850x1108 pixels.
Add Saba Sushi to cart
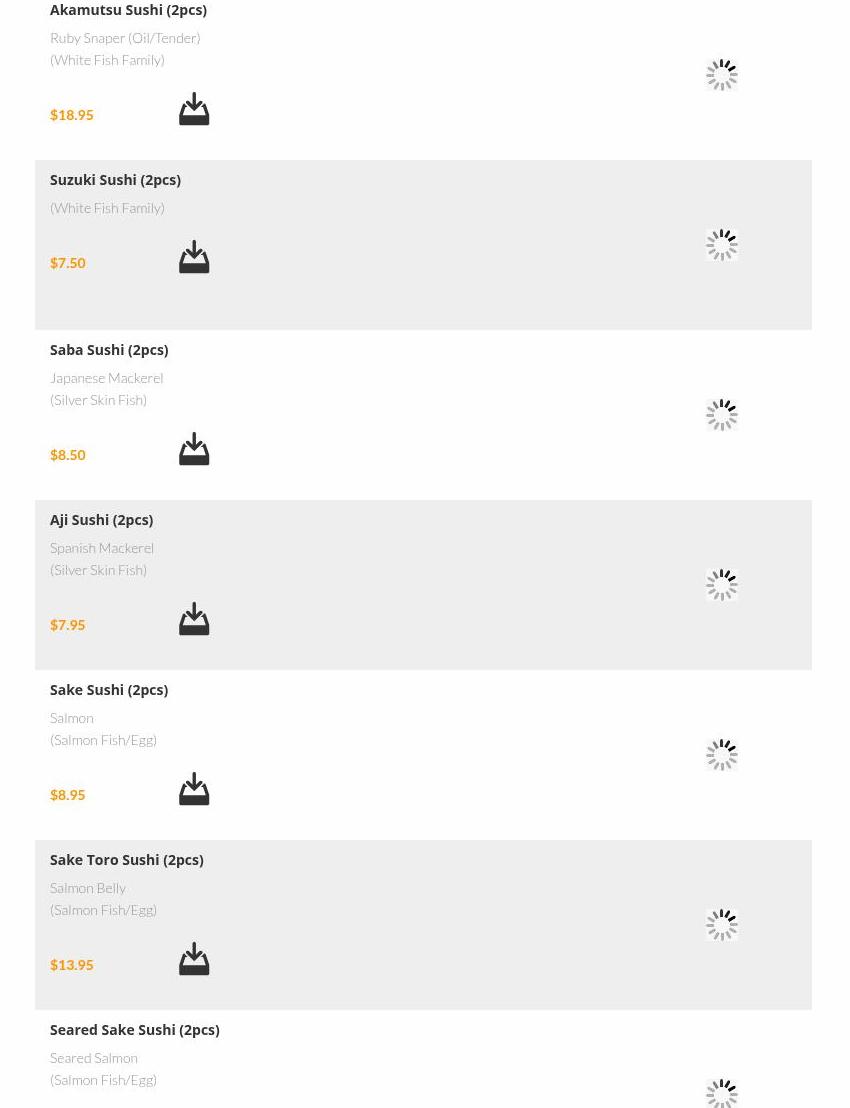point(194,449)
